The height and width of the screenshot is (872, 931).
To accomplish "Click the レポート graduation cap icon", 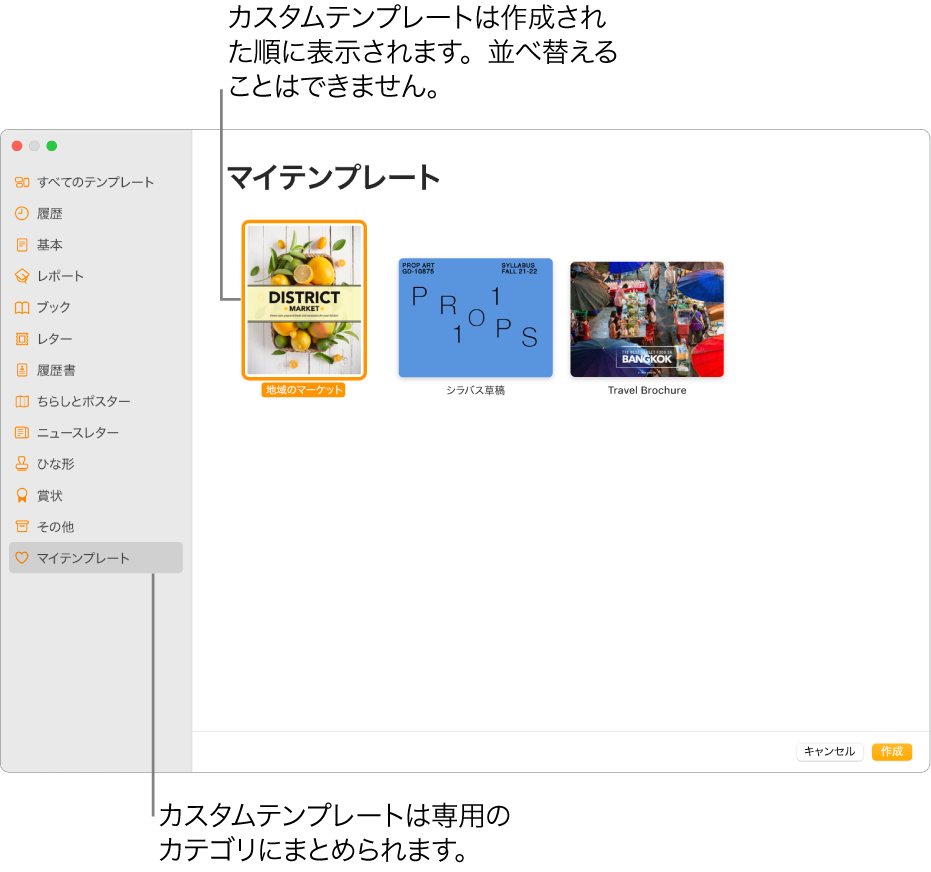I will 22,276.
